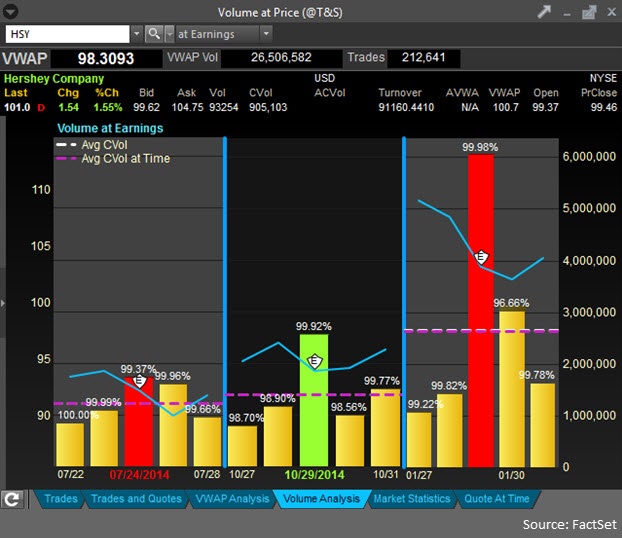Click the 99.22% bar above 01/27
The image size is (622, 538).
(419, 440)
